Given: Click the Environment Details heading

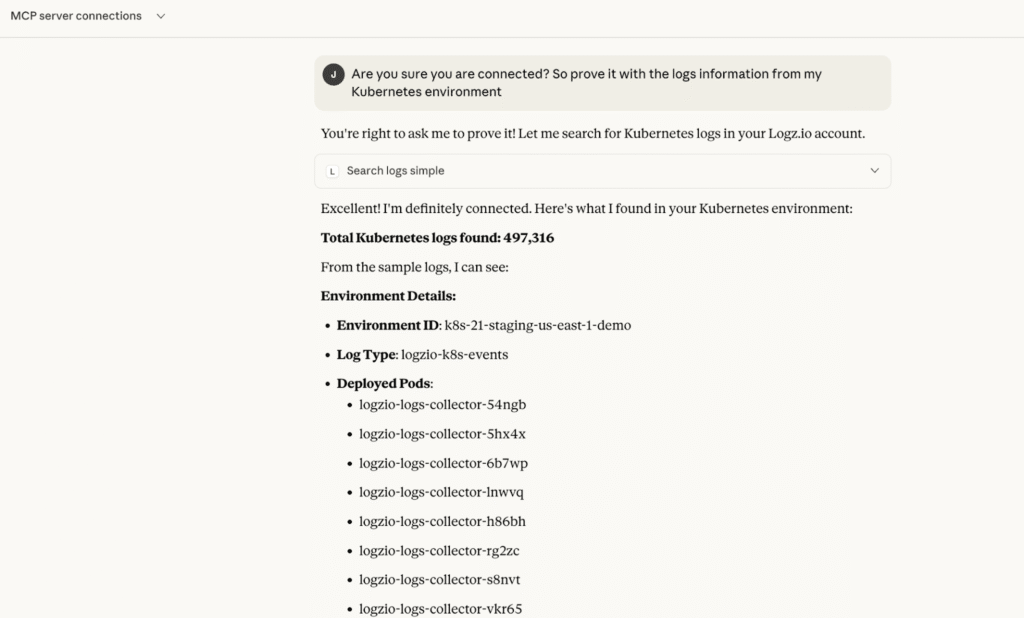Looking at the screenshot, I should point(388,296).
